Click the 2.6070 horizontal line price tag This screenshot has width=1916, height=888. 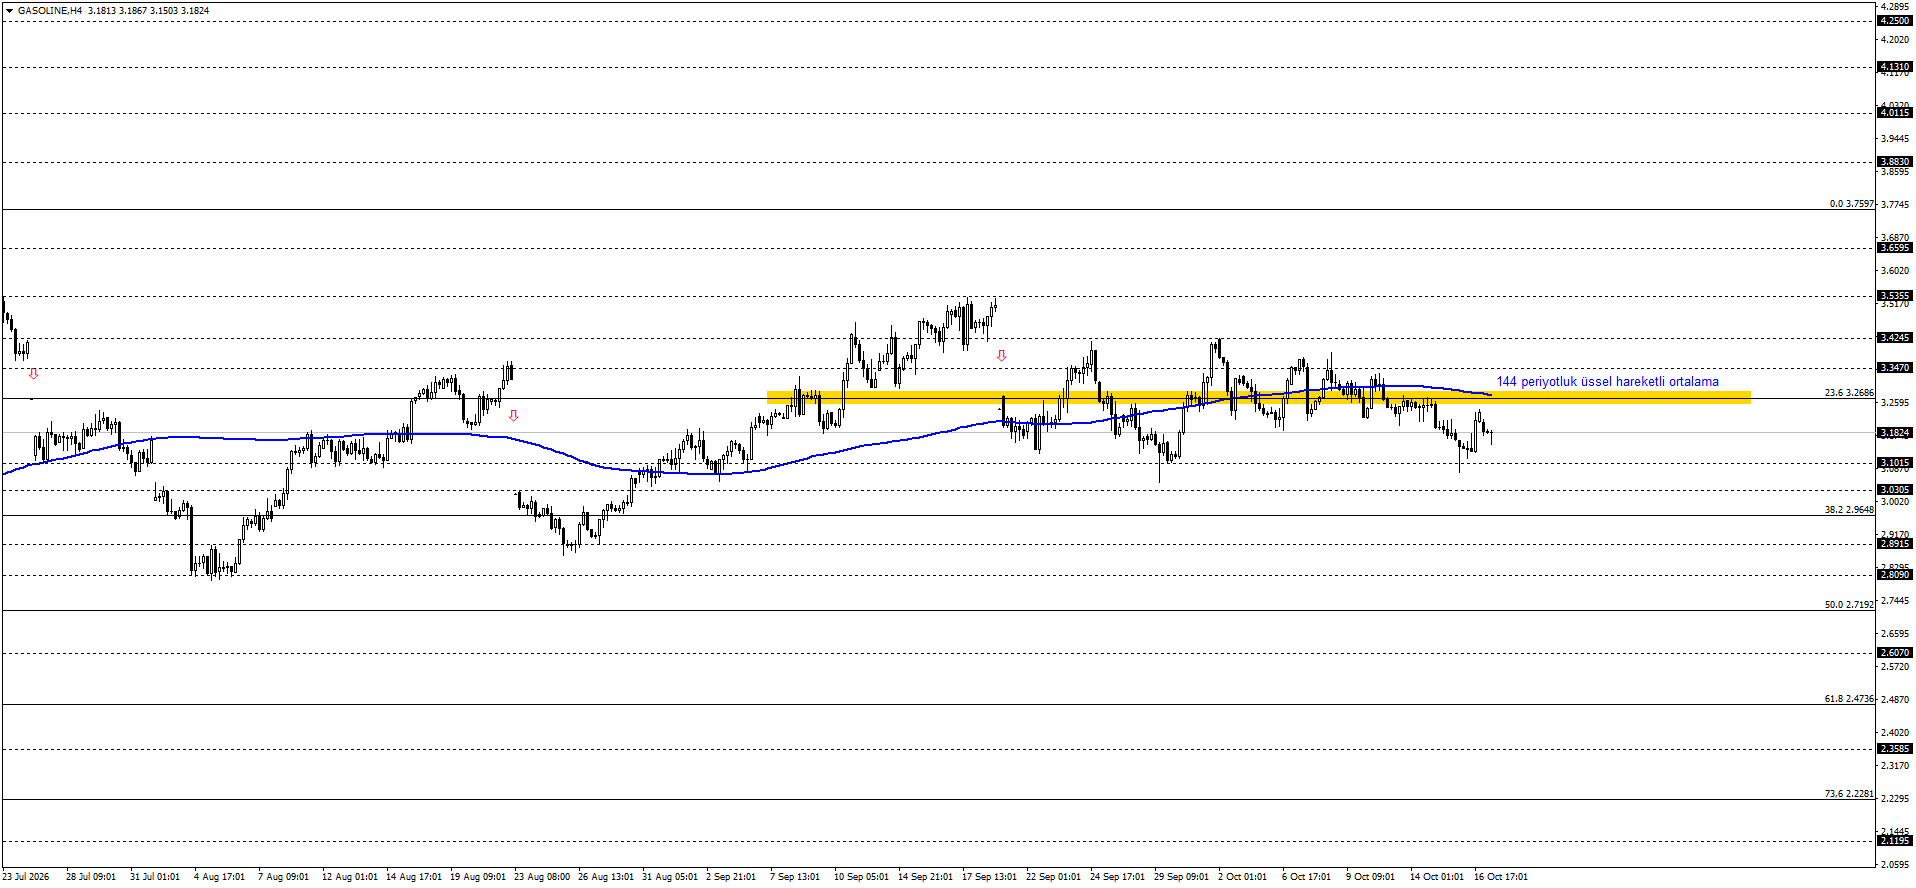(1895, 652)
